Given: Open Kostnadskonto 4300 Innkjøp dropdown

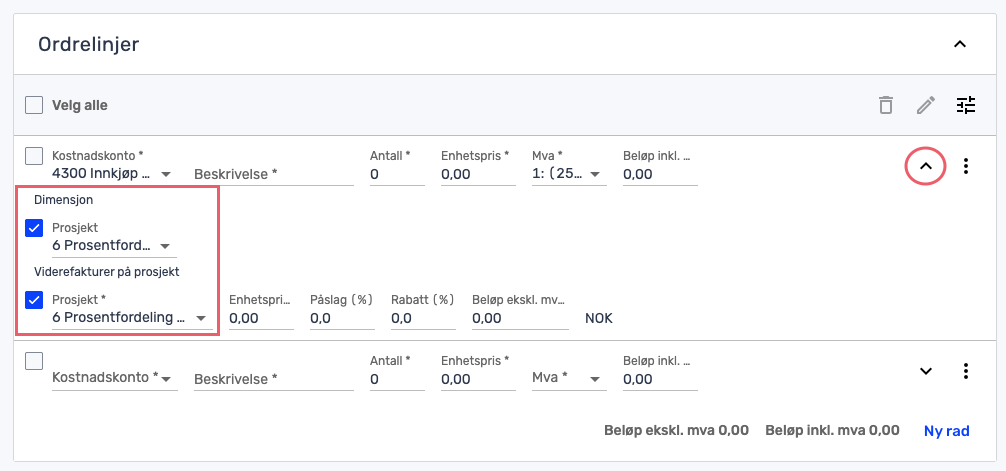Looking at the screenshot, I should click(x=114, y=174).
